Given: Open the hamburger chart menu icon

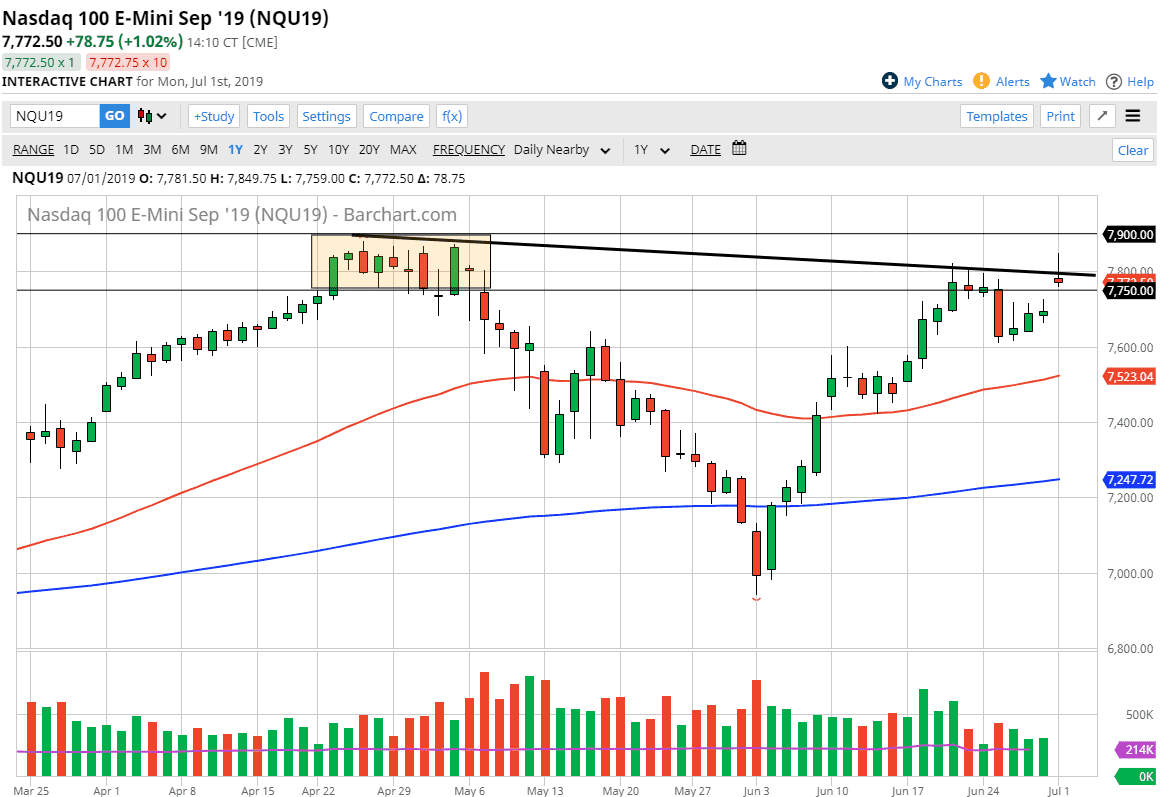Looking at the screenshot, I should (1135, 116).
